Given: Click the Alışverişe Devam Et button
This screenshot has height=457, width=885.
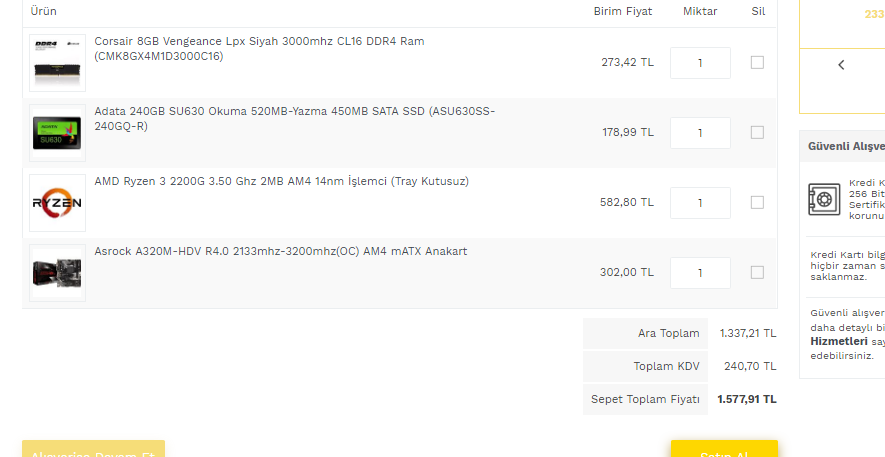Looking at the screenshot, I should tap(93, 449).
